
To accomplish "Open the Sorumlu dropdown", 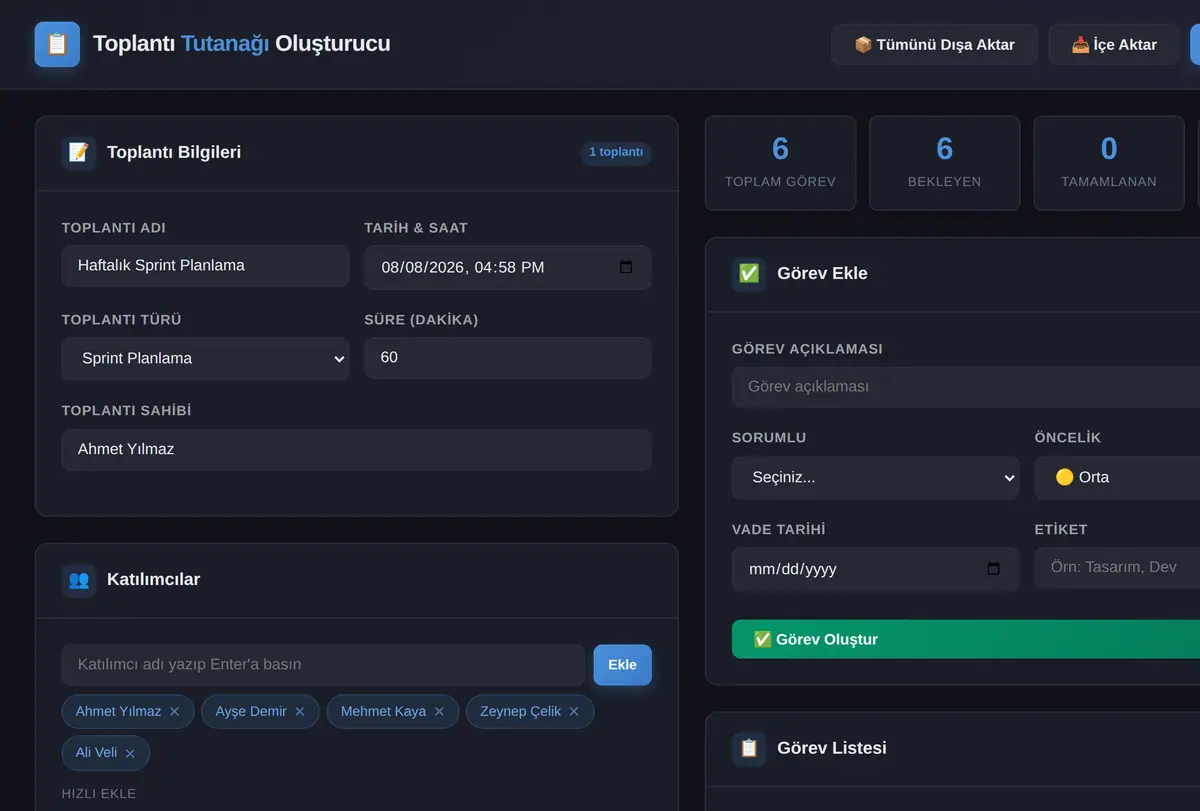I will point(876,478).
